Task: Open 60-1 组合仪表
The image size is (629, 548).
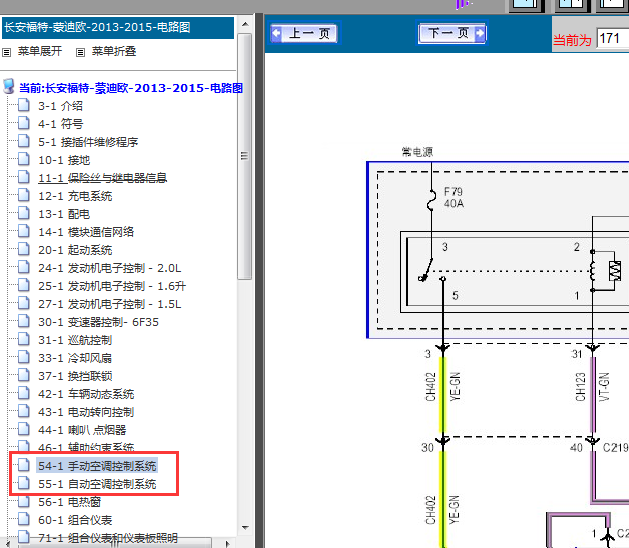Action: 75,520
